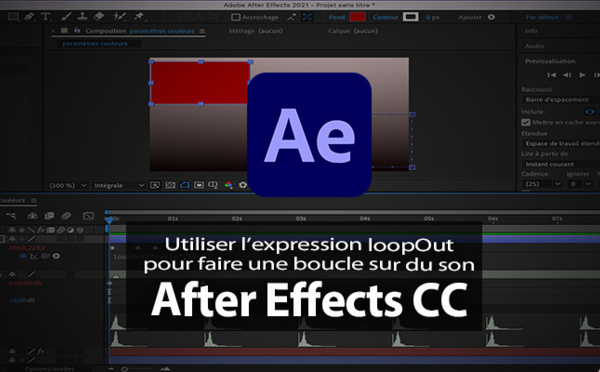Select the Type tool
600x372 pixels.
coord(46,17)
